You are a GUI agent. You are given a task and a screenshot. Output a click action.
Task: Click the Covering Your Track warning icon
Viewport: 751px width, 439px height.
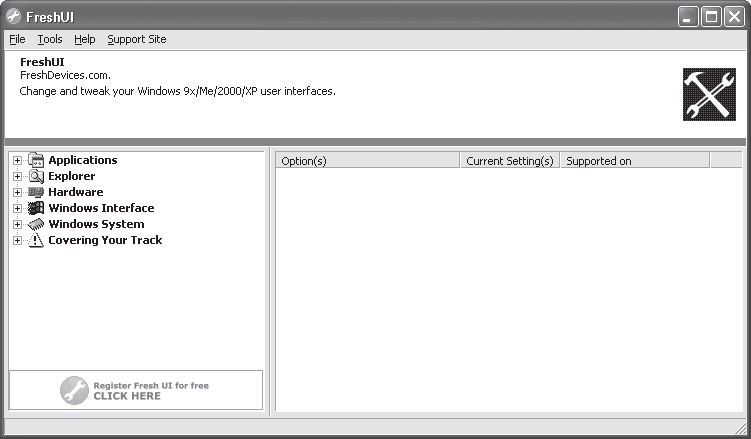36,240
